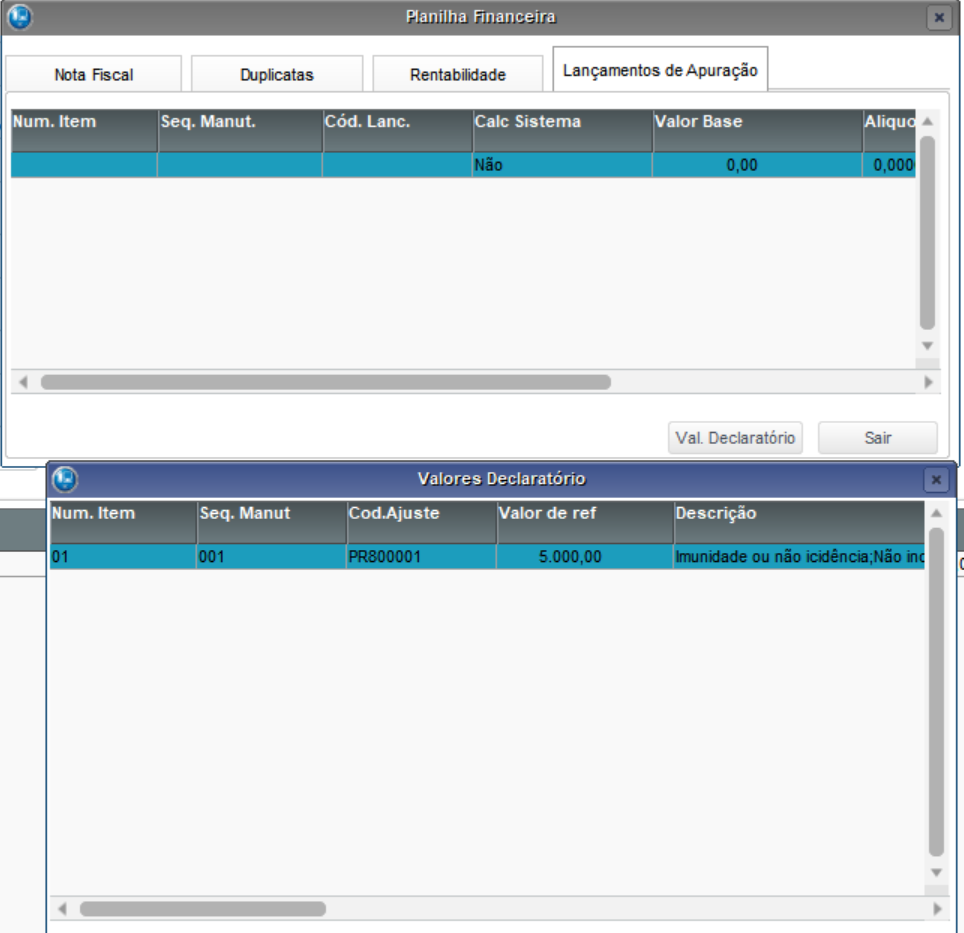The height and width of the screenshot is (933, 964).
Task: Click Num. Item header in Valores Declaratório
Action: coord(123,522)
